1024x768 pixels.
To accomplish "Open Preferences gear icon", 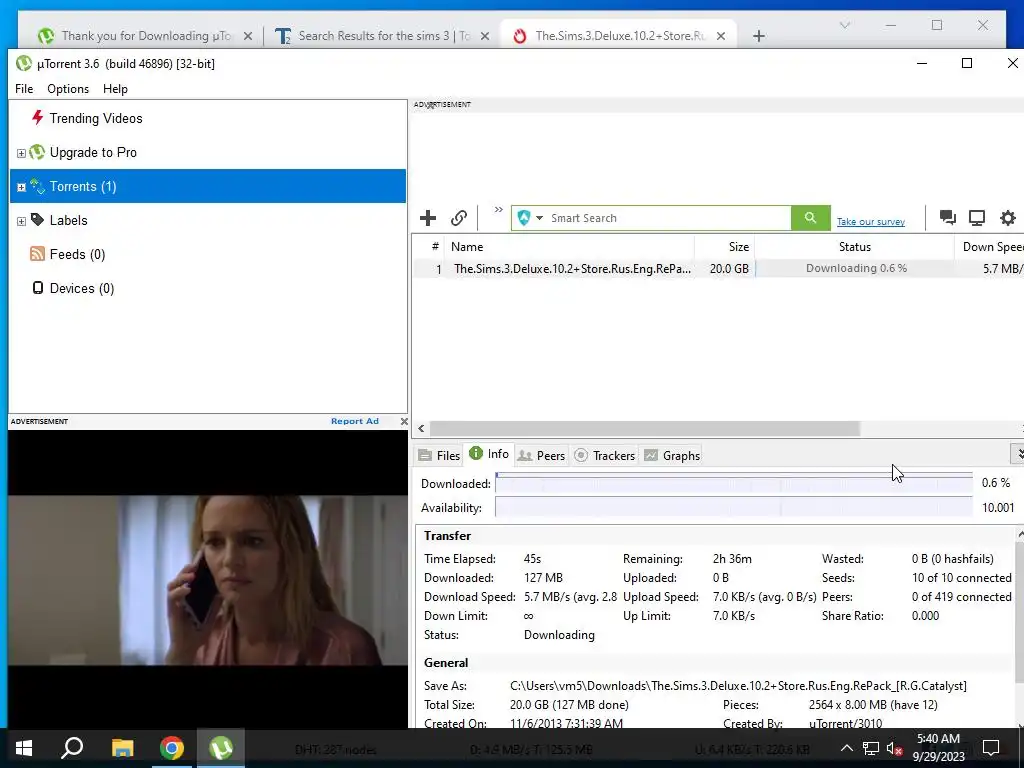I will 1008,217.
